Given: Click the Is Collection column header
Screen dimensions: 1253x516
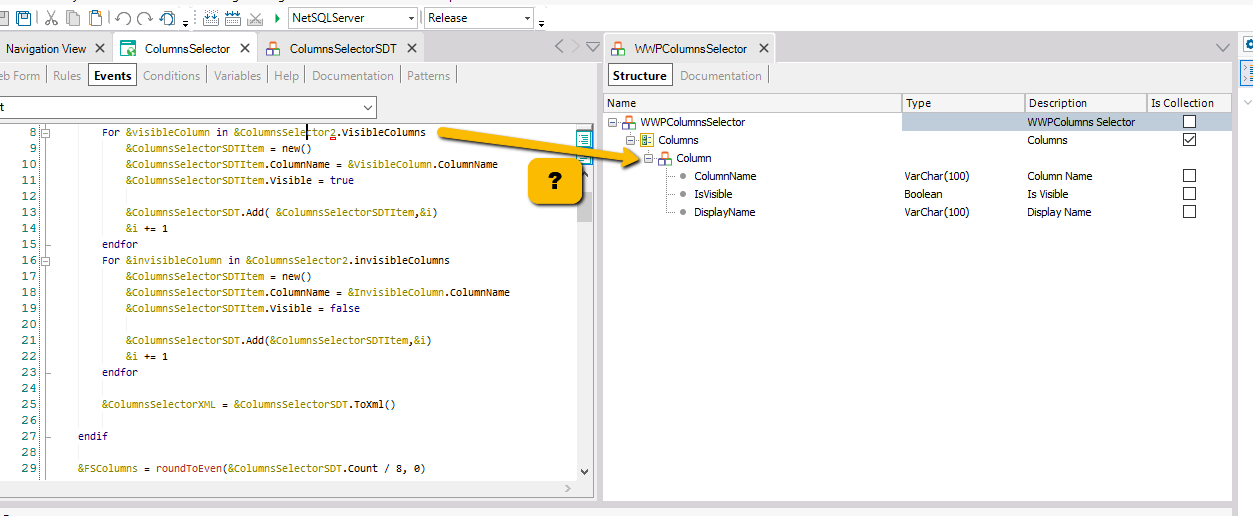Looking at the screenshot, I should (x=1189, y=103).
